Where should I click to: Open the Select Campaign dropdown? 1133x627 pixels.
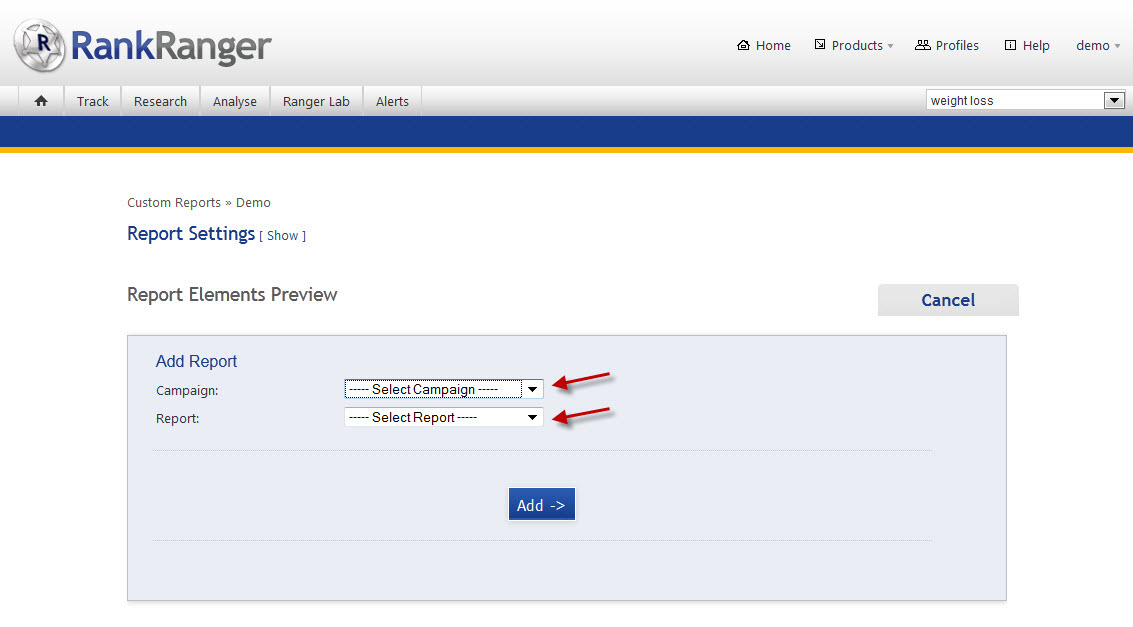point(444,389)
